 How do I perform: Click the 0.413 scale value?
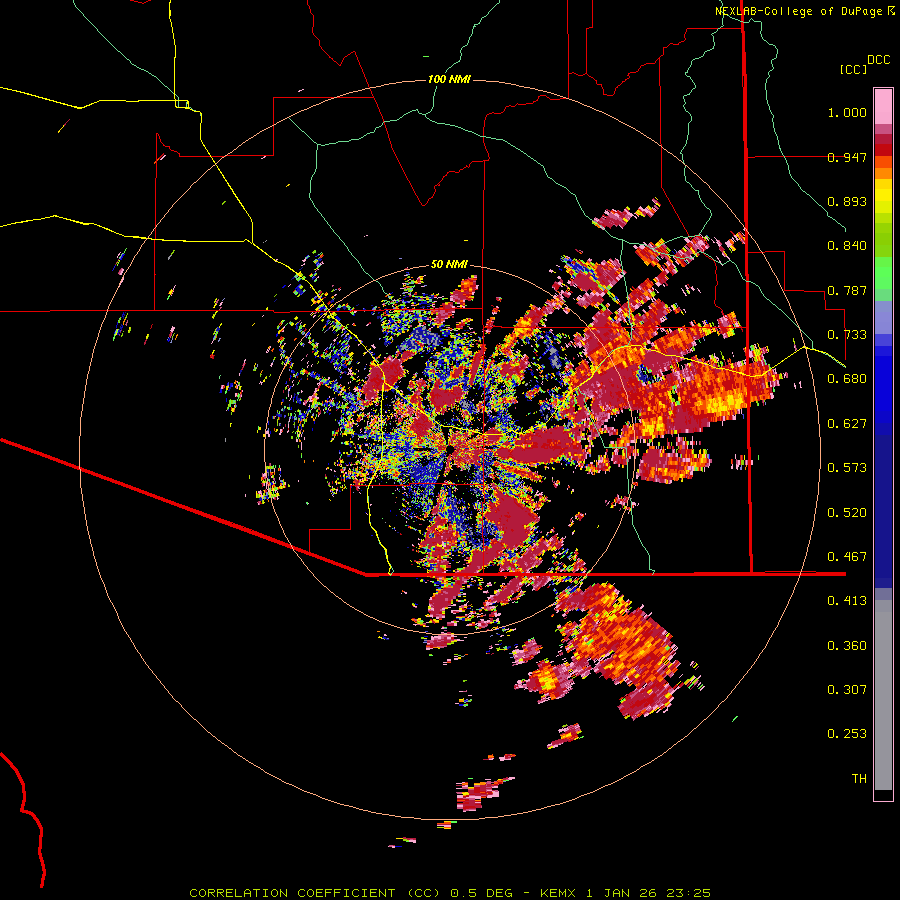point(847,601)
